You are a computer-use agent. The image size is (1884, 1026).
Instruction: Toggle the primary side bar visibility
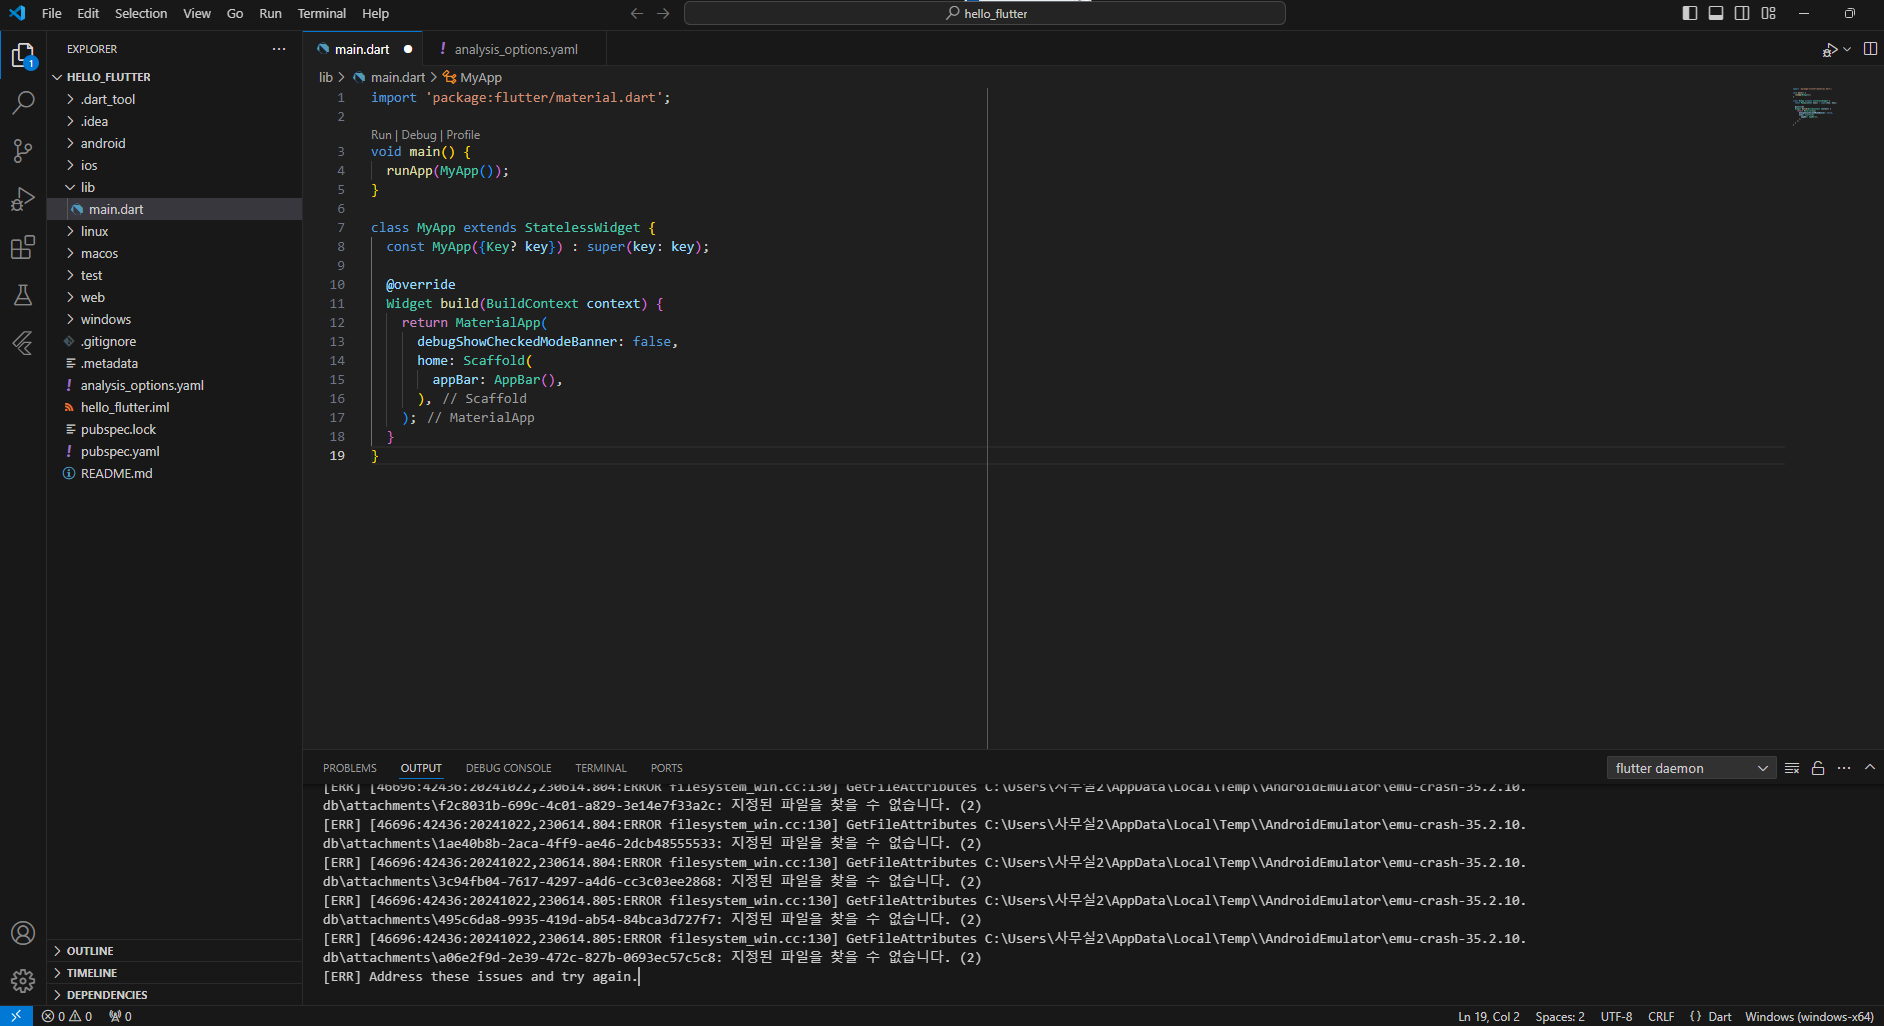point(1690,13)
